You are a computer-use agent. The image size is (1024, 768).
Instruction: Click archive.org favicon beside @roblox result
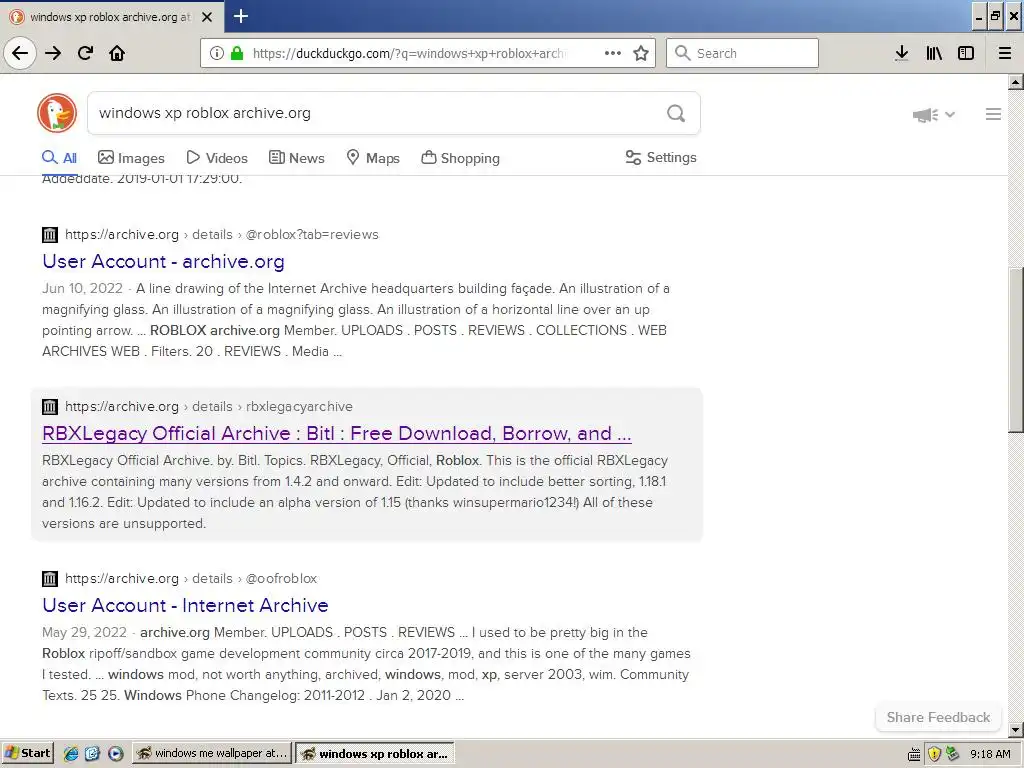(x=50, y=234)
